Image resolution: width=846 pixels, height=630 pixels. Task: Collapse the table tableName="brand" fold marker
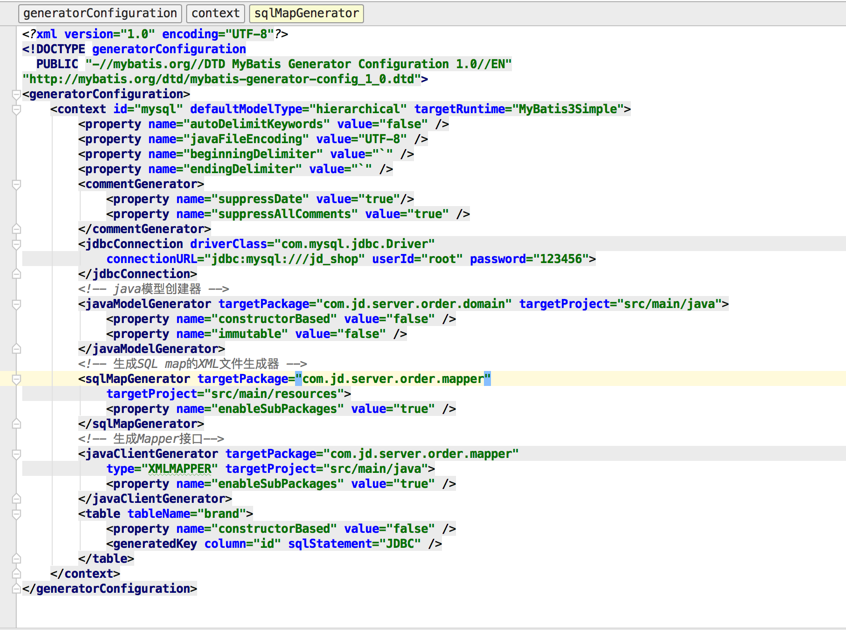(x=16, y=514)
